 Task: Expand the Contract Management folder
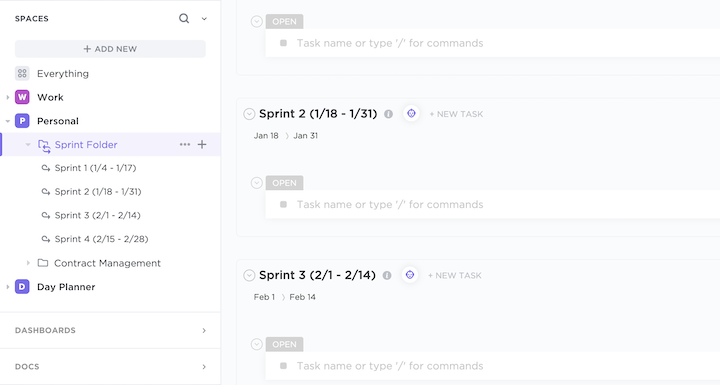[28, 263]
